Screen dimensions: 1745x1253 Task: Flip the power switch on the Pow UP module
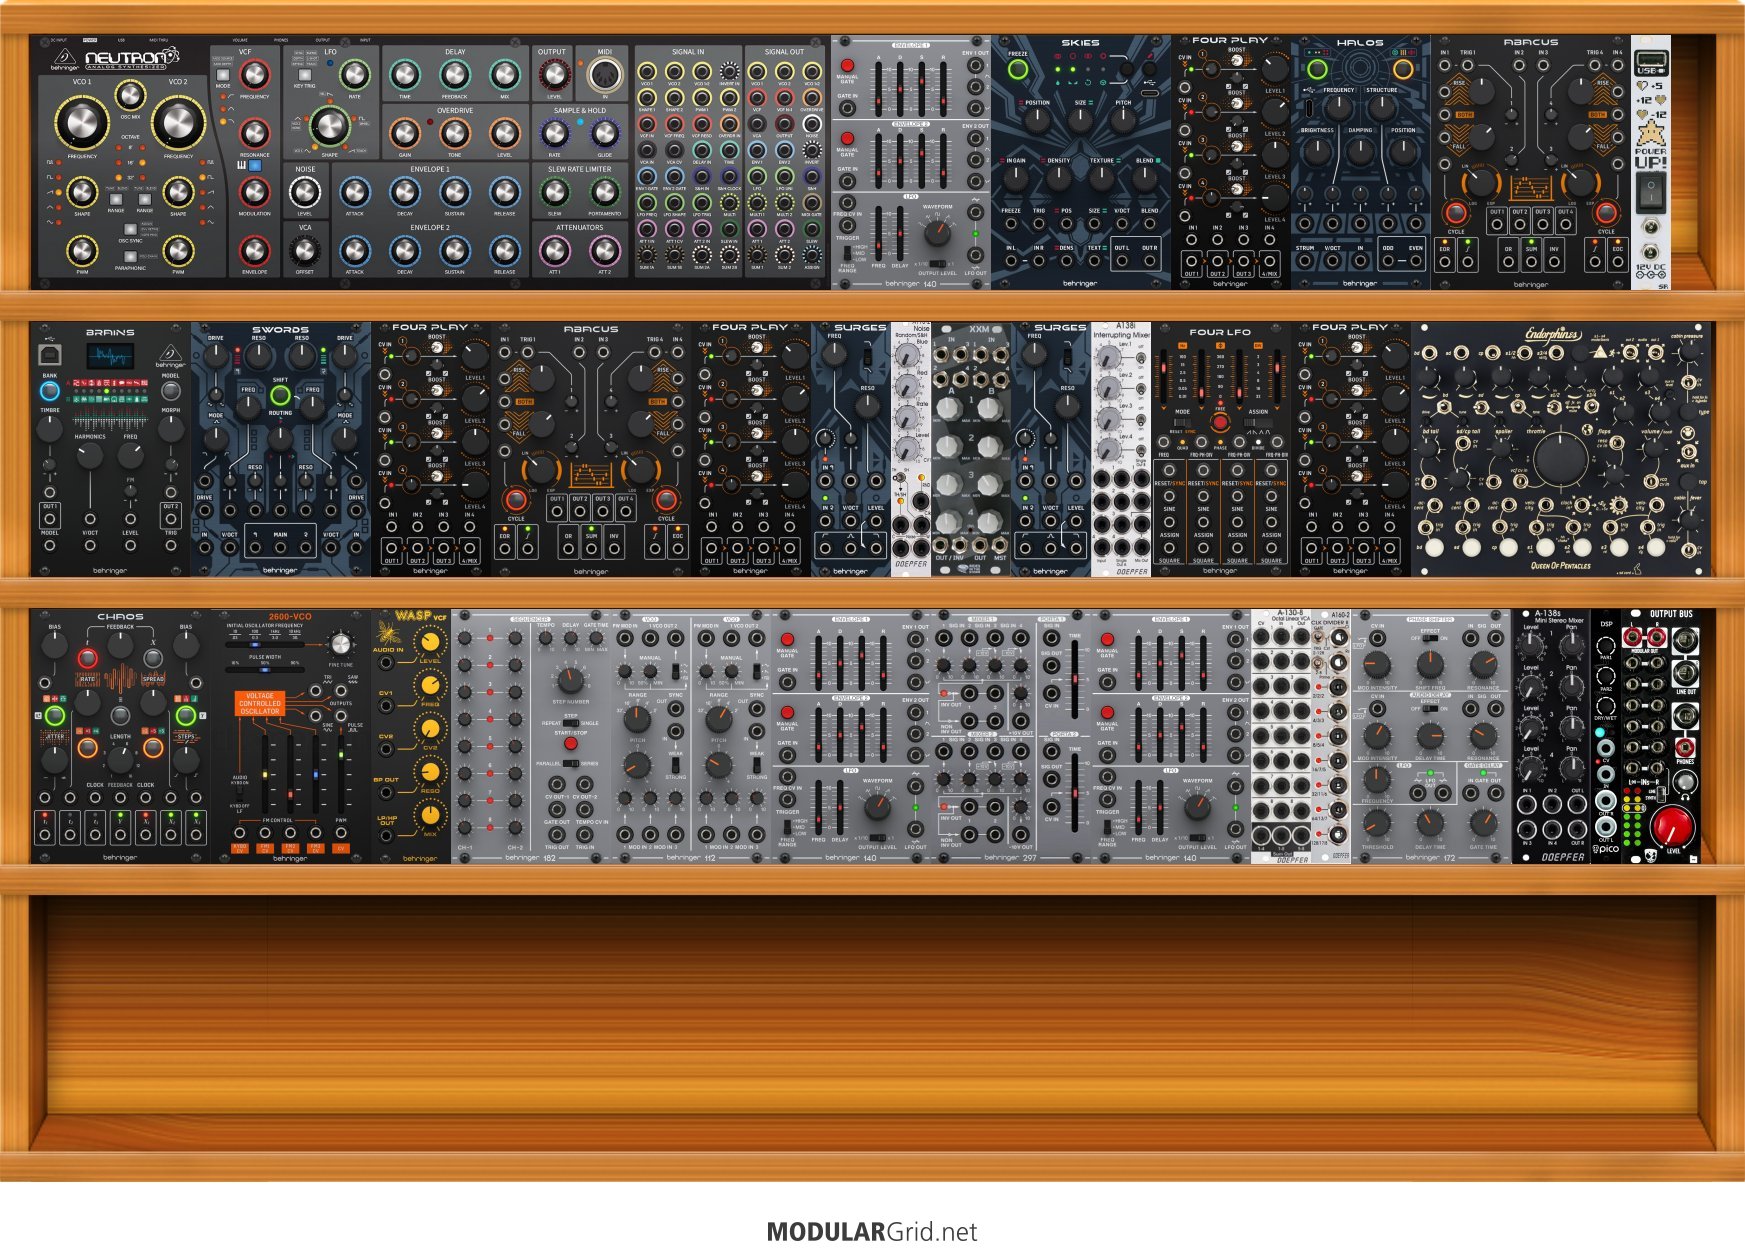1649,192
